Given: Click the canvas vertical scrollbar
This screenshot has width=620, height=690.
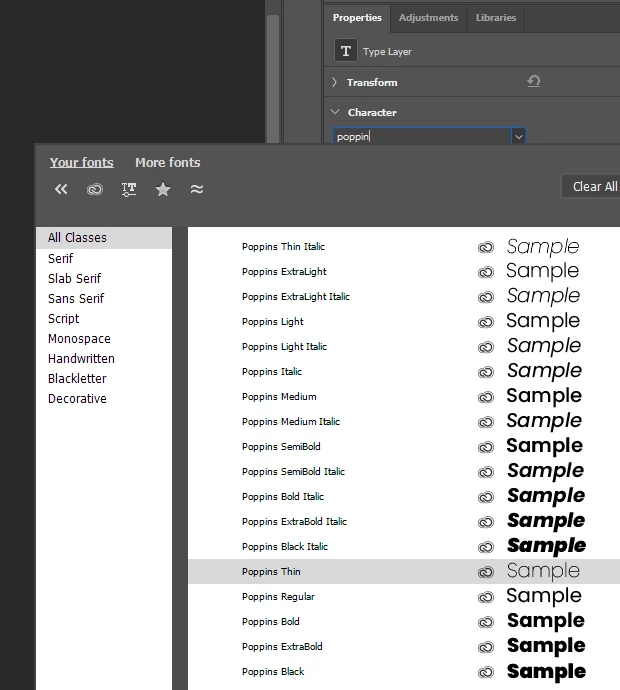Looking at the screenshot, I should (273, 79).
